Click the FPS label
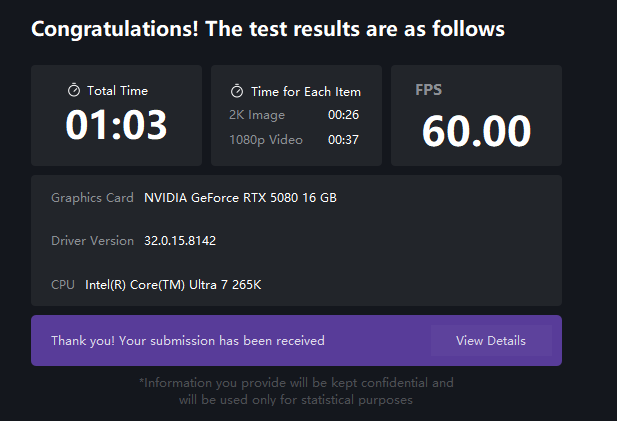The image size is (617, 421). [428, 90]
